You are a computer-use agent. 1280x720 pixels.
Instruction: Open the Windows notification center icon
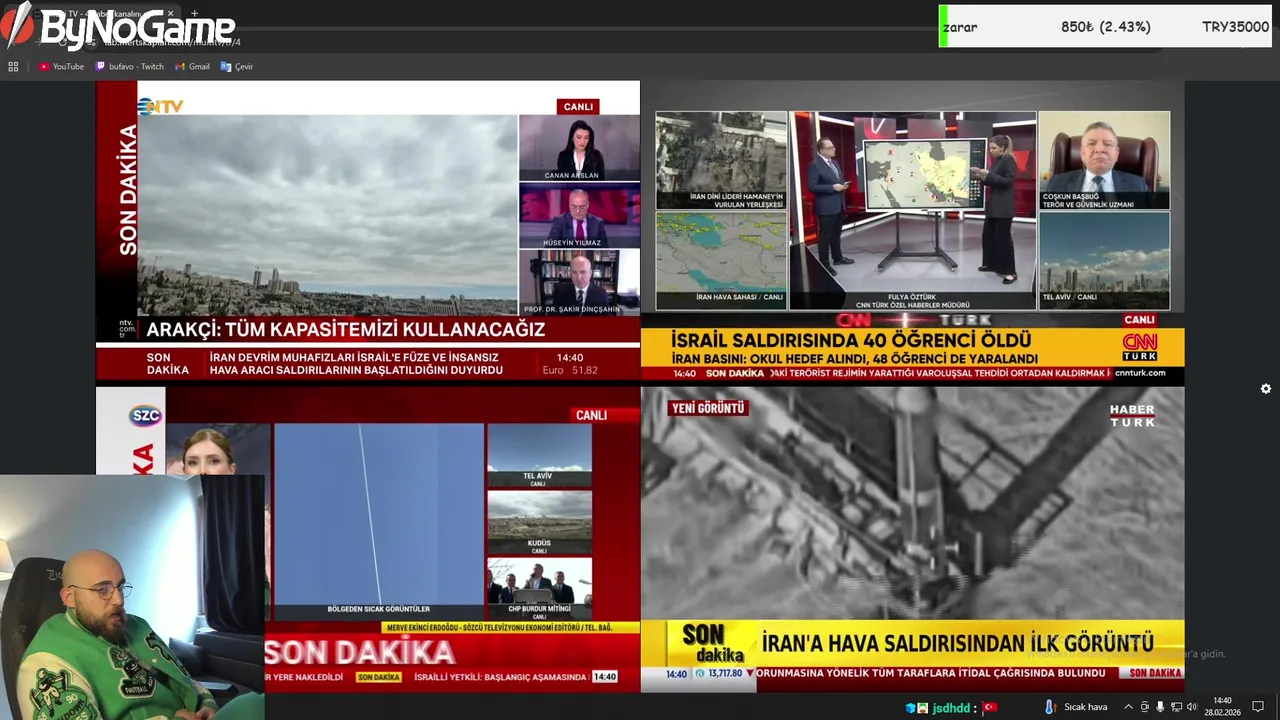[x=1258, y=707]
